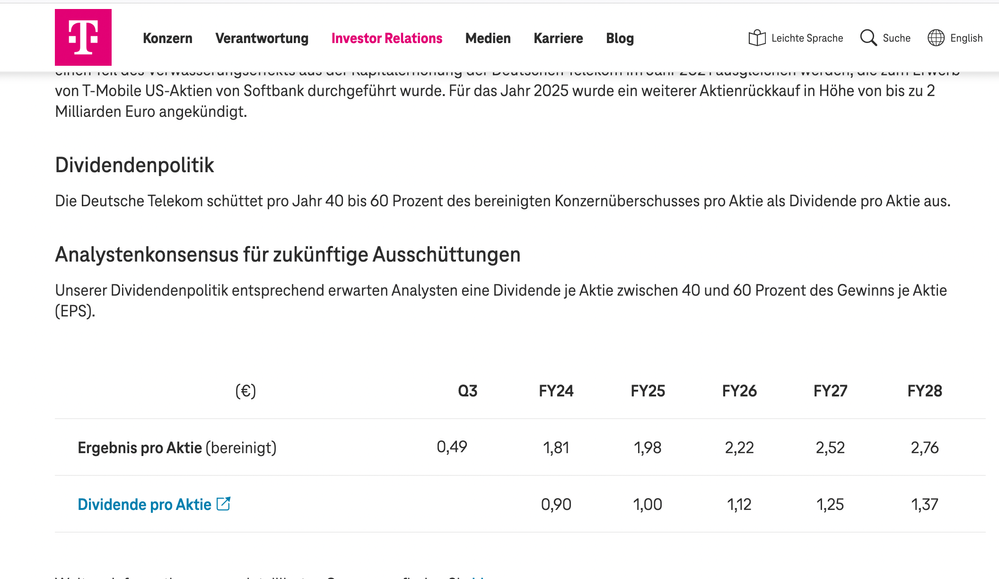The height and width of the screenshot is (579, 999).
Task: Select the FY28 column header
Action: (925, 391)
